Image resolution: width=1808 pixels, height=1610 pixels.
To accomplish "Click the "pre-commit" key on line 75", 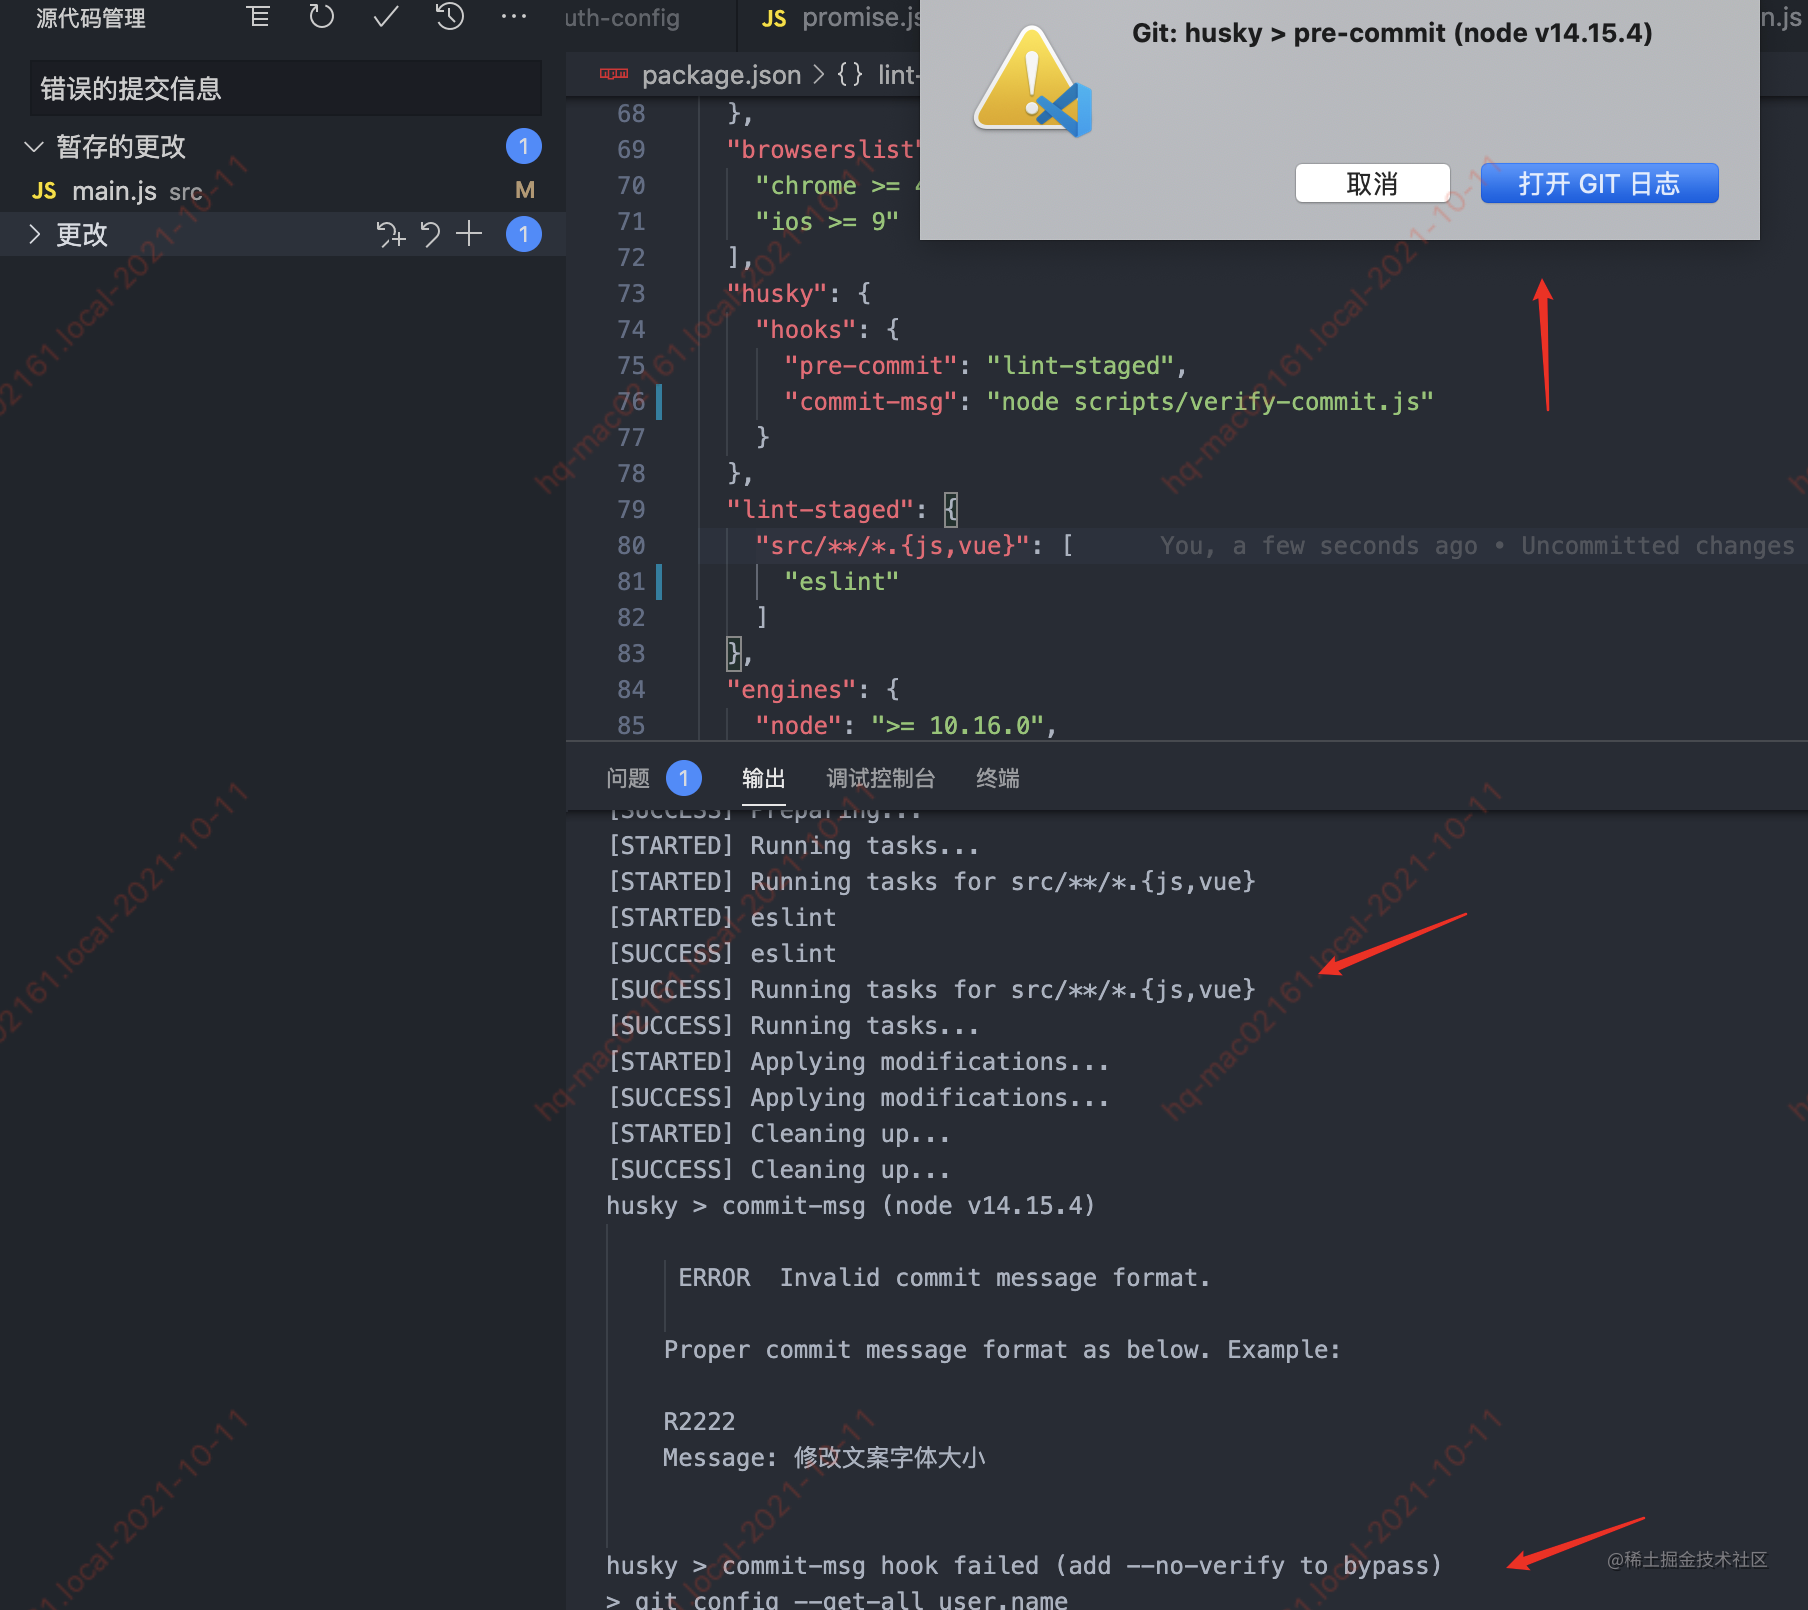I will pyautogui.click(x=870, y=366).
